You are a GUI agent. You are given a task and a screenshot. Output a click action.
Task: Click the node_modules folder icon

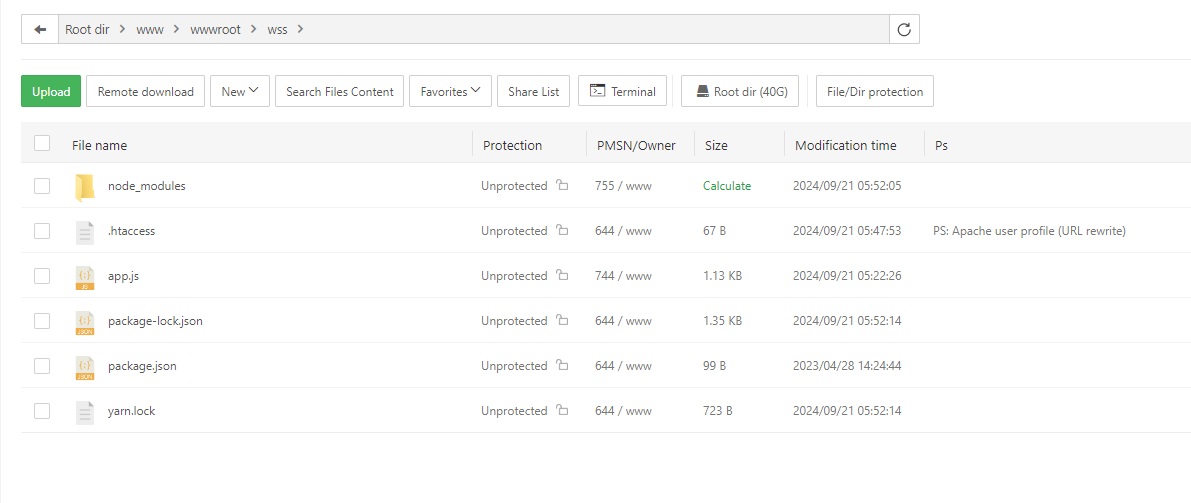[x=85, y=186]
